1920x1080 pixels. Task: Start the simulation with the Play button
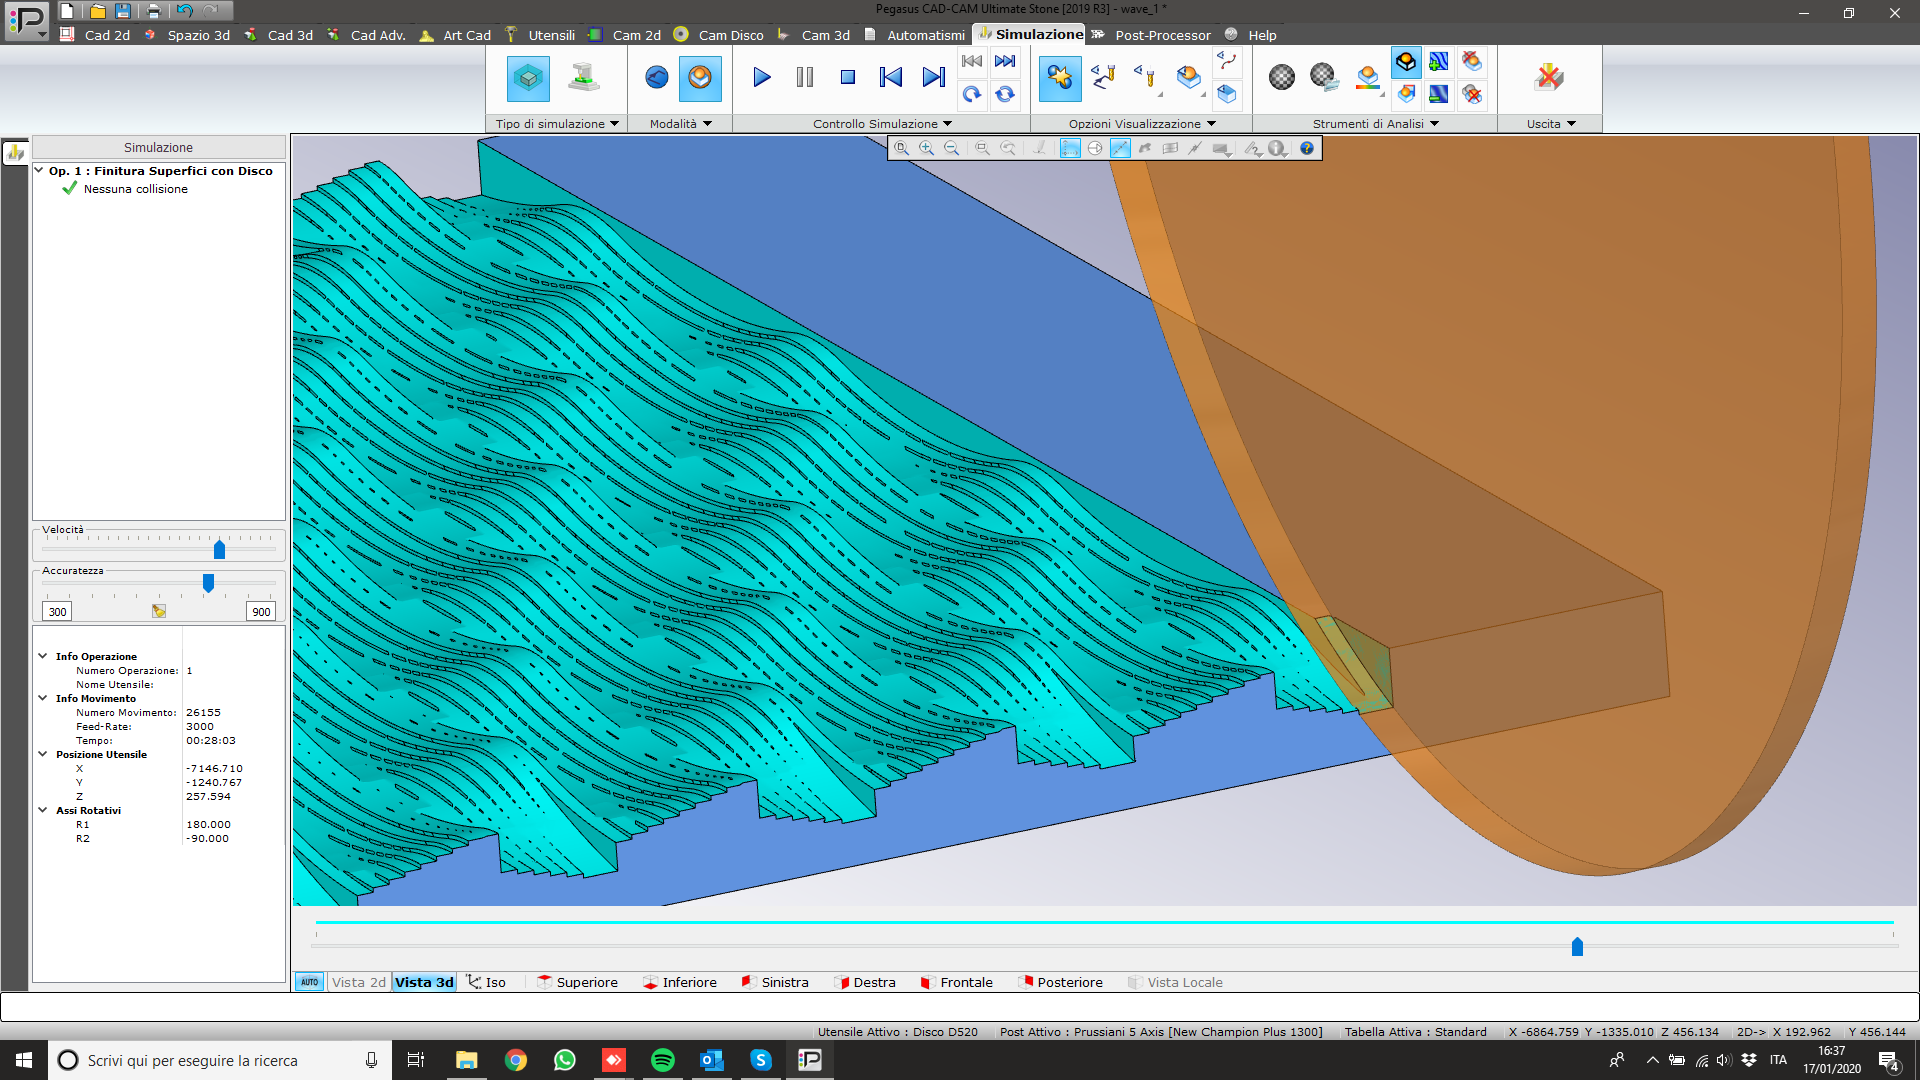pos(761,77)
